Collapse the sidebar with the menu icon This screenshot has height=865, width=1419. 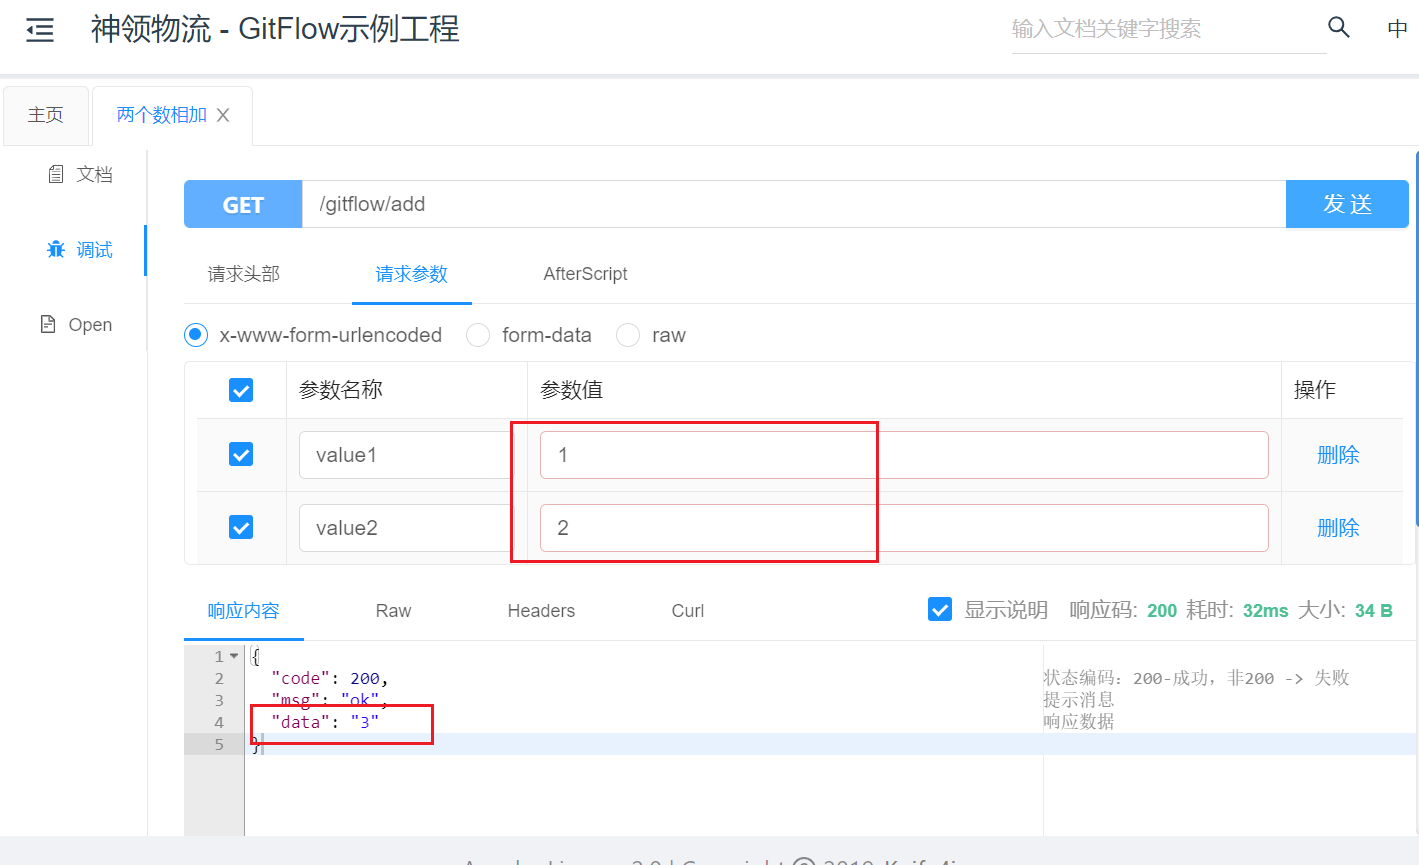click(40, 30)
